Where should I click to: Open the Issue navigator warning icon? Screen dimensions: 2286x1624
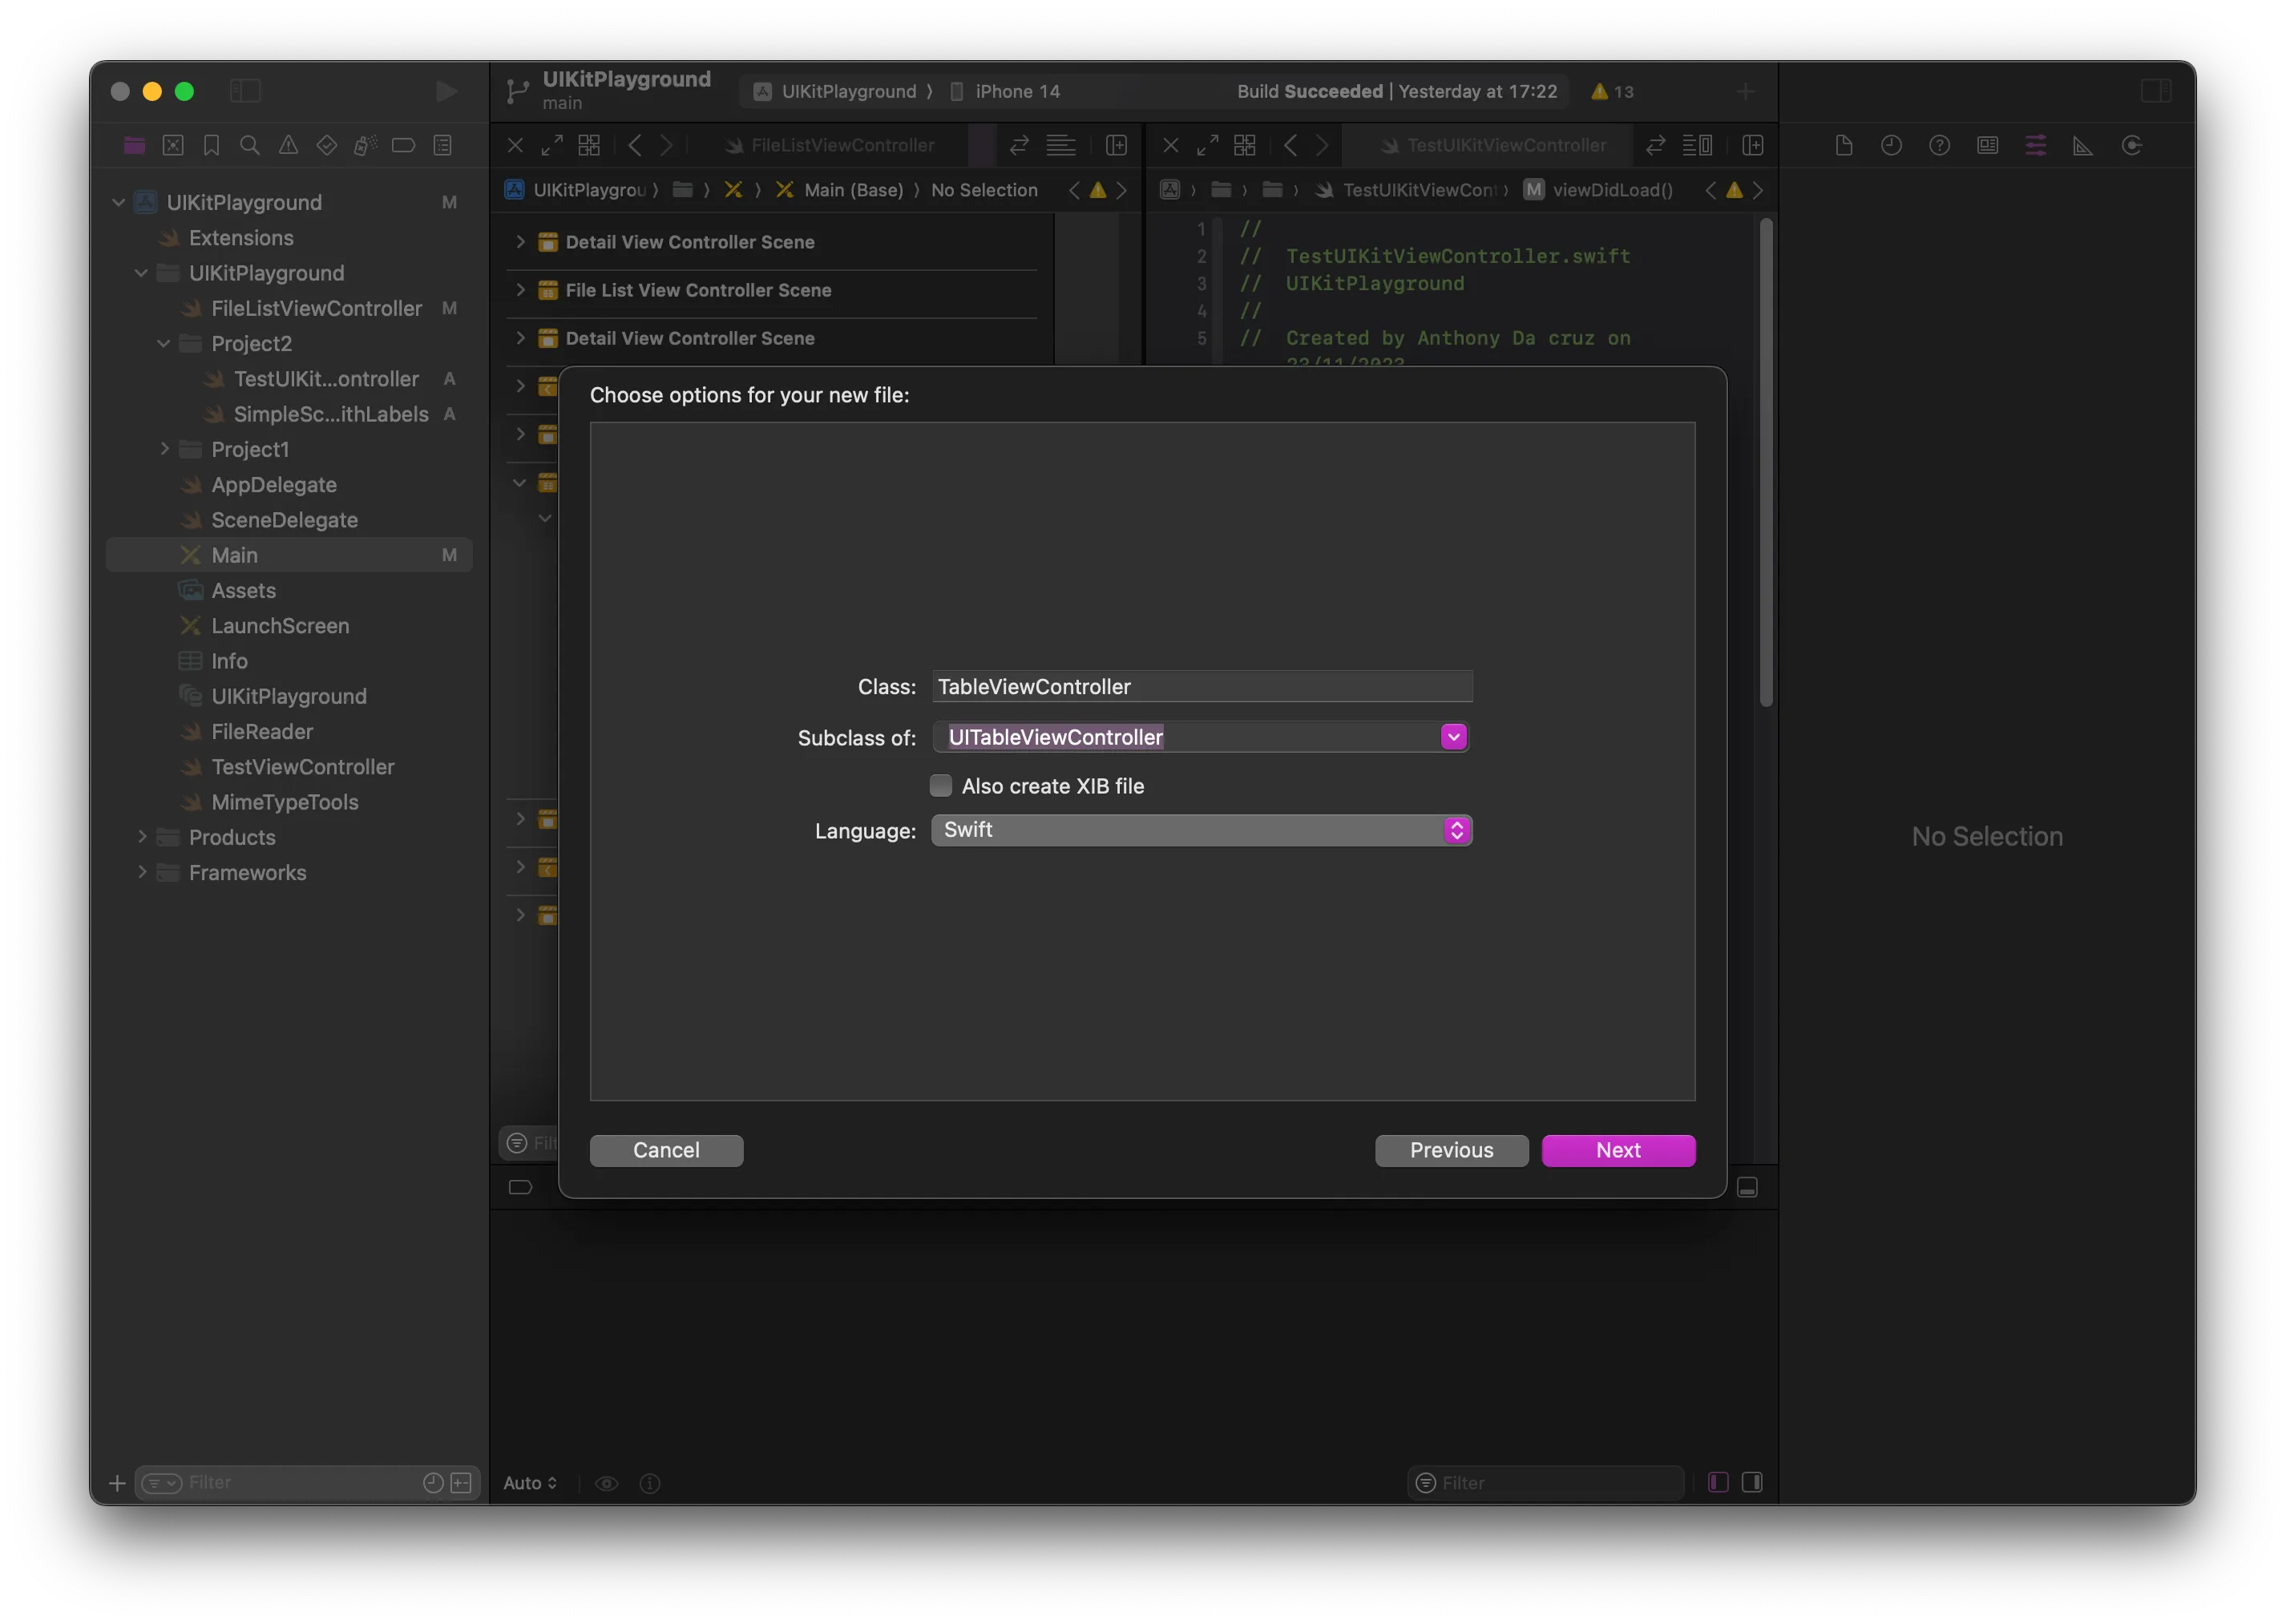click(x=288, y=146)
